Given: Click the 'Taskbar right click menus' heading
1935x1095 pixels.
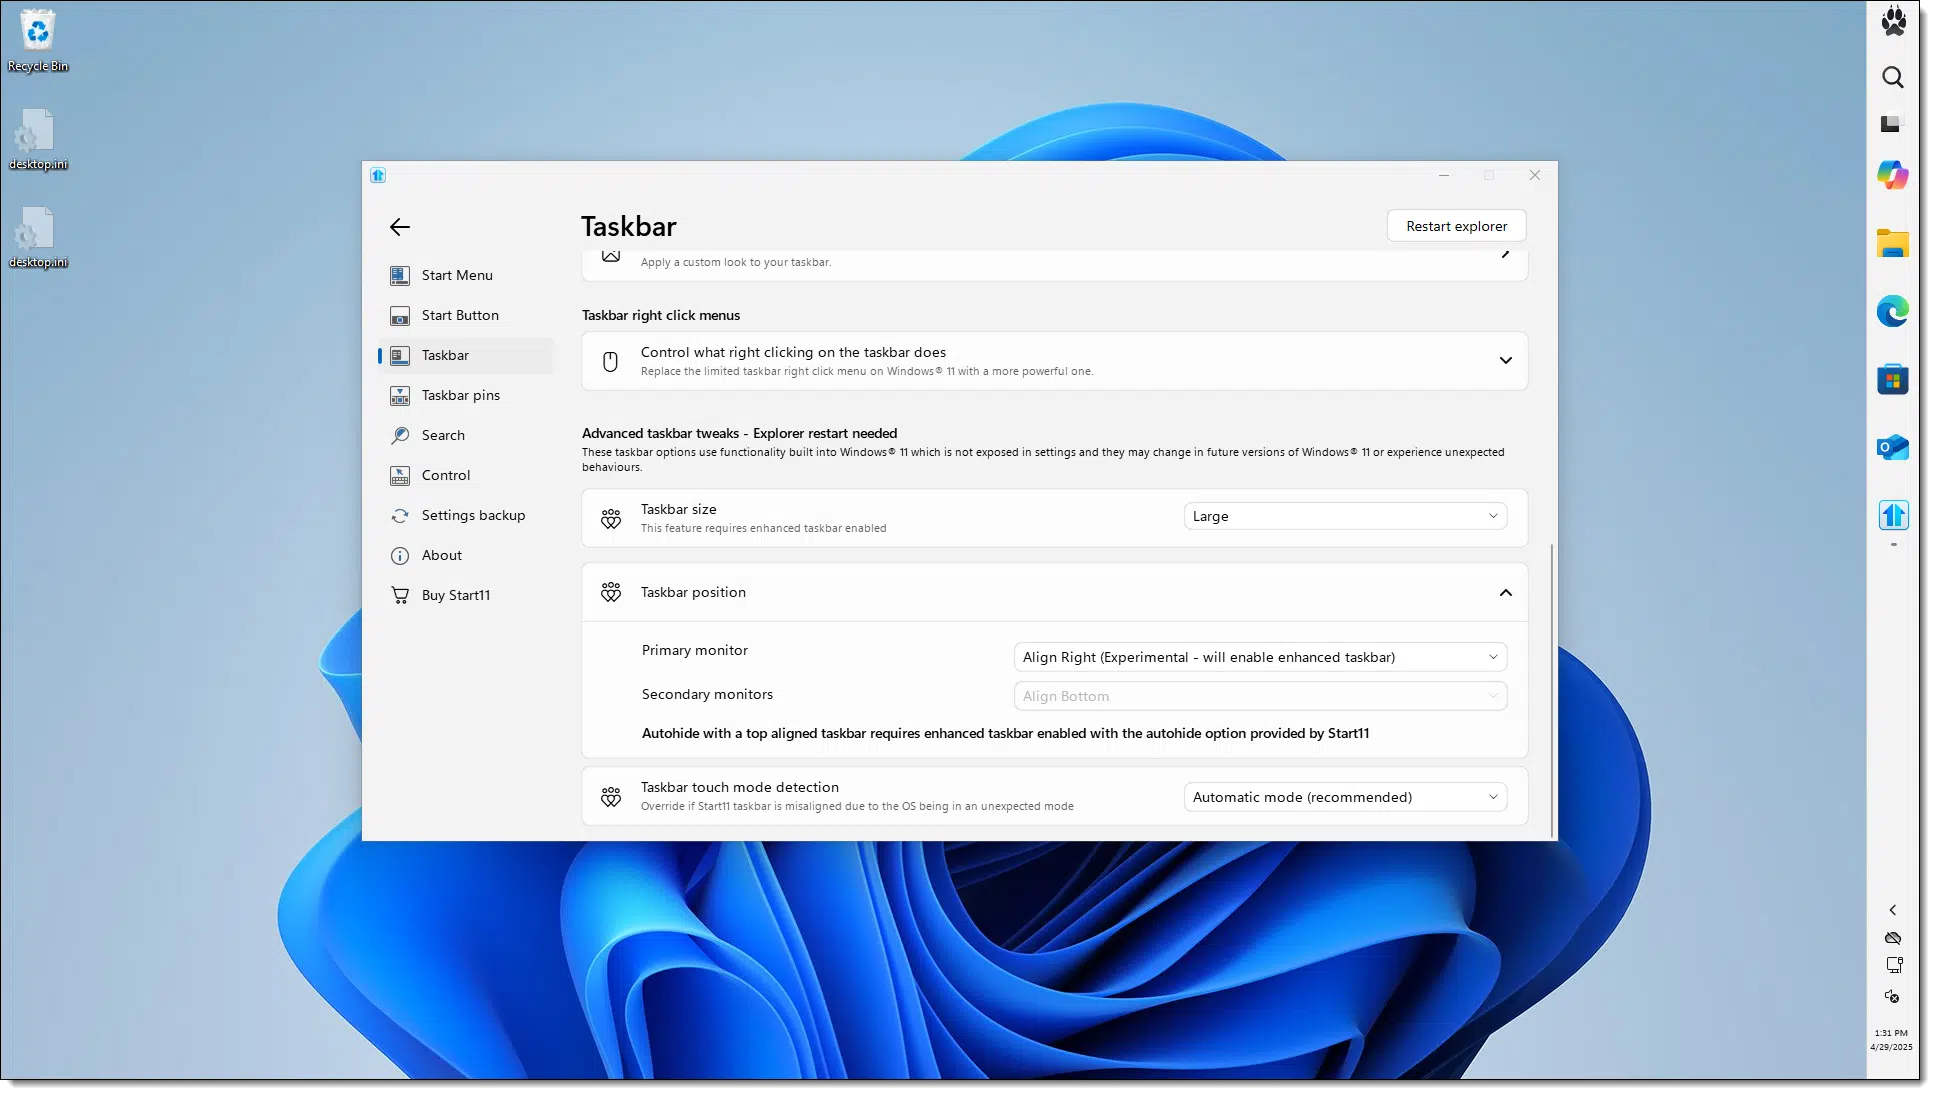Looking at the screenshot, I should pos(661,315).
